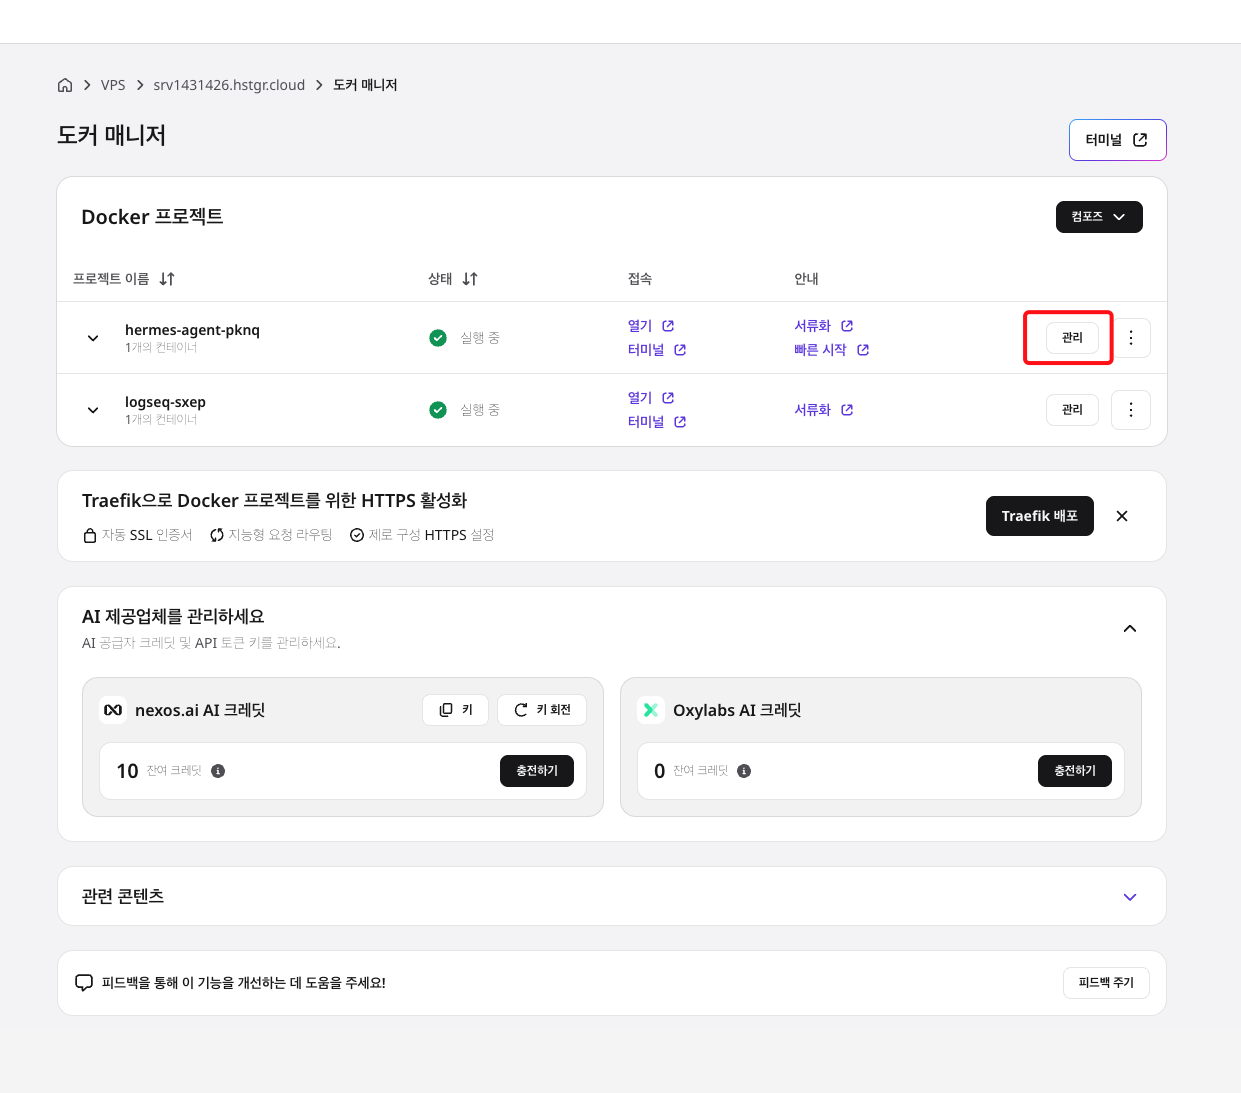
Task: Collapse the AI 제공업체 section
Action: [1130, 629]
